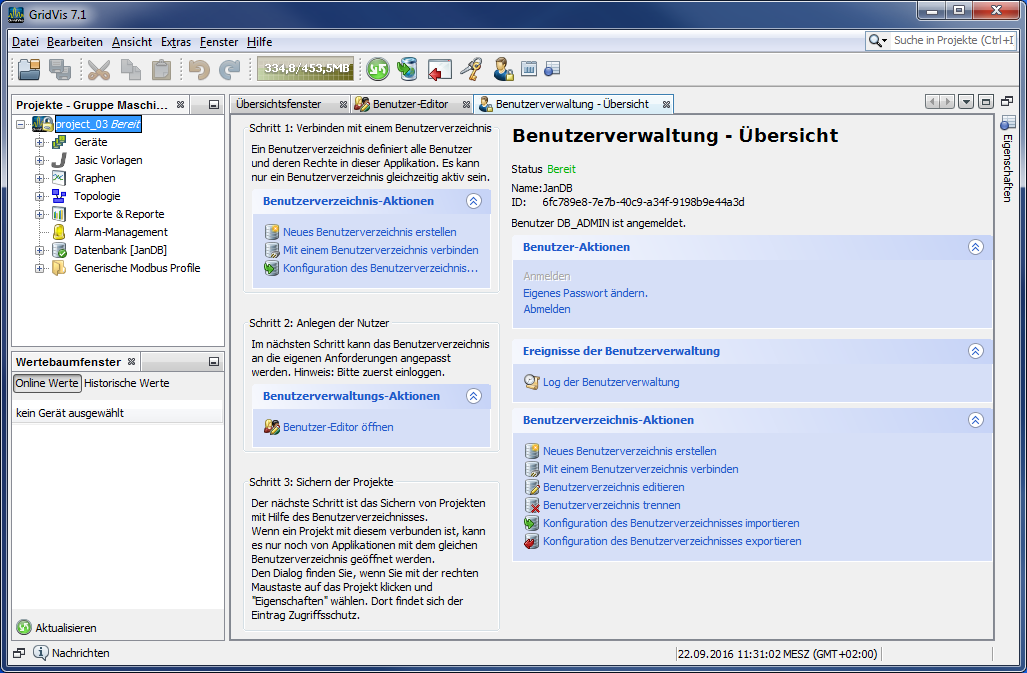Open the Ansicht menu
1027x673 pixels.
pos(132,42)
